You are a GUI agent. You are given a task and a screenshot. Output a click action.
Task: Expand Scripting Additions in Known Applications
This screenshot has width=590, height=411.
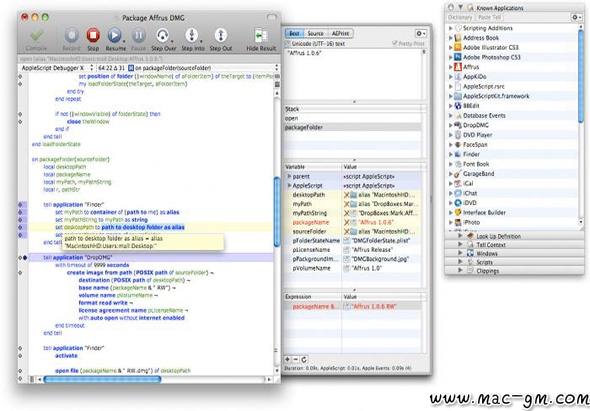(x=450, y=28)
